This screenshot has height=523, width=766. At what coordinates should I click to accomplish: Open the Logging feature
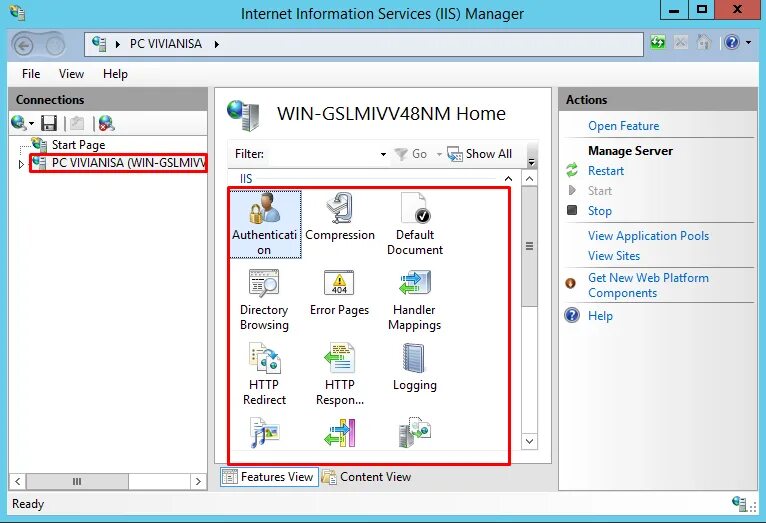click(415, 367)
